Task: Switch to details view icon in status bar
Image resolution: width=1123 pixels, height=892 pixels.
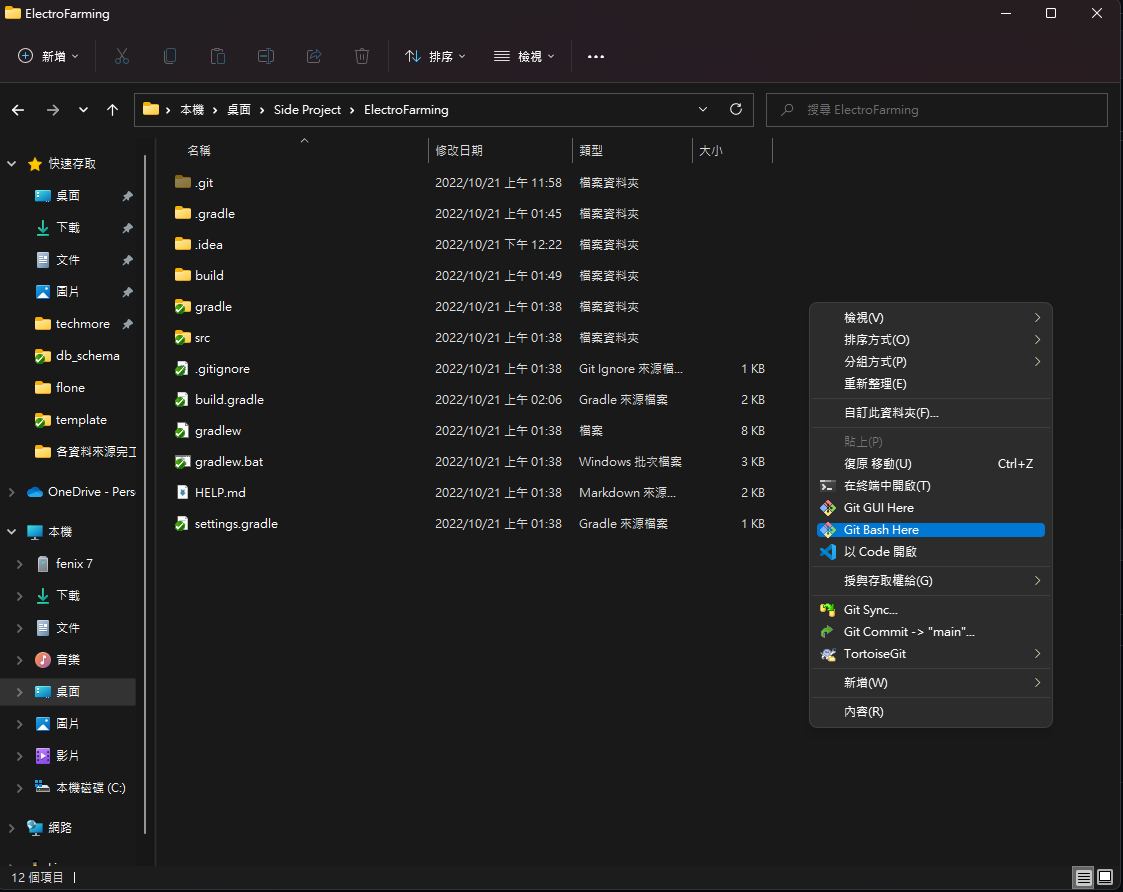Action: pyautogui.click(x=1084, y=877)
